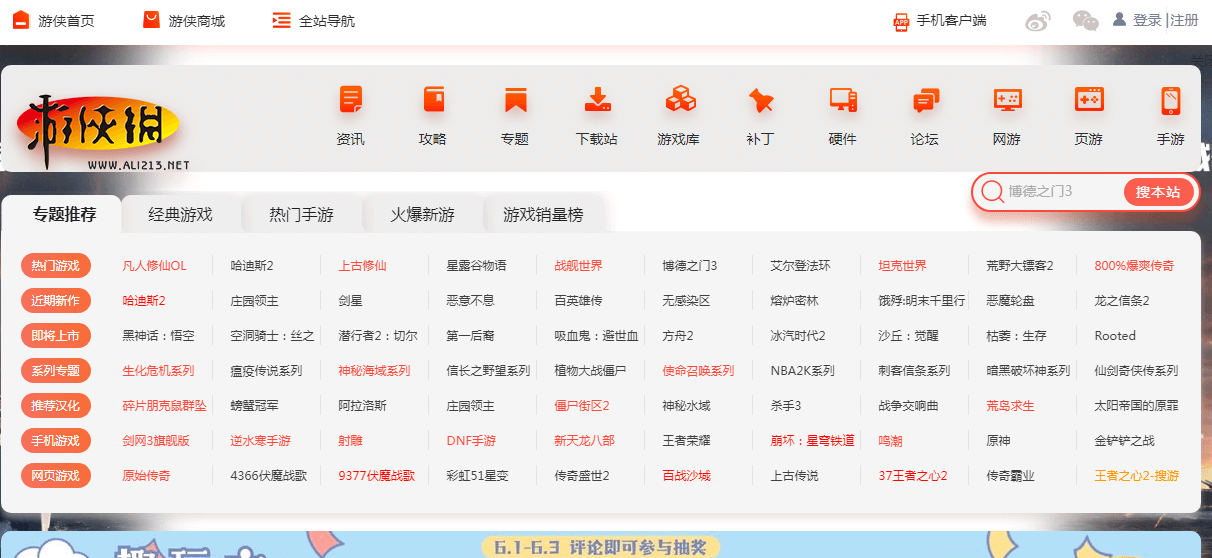Select the 近期新作 category label

pyautogui.click(x=56, y=300)
